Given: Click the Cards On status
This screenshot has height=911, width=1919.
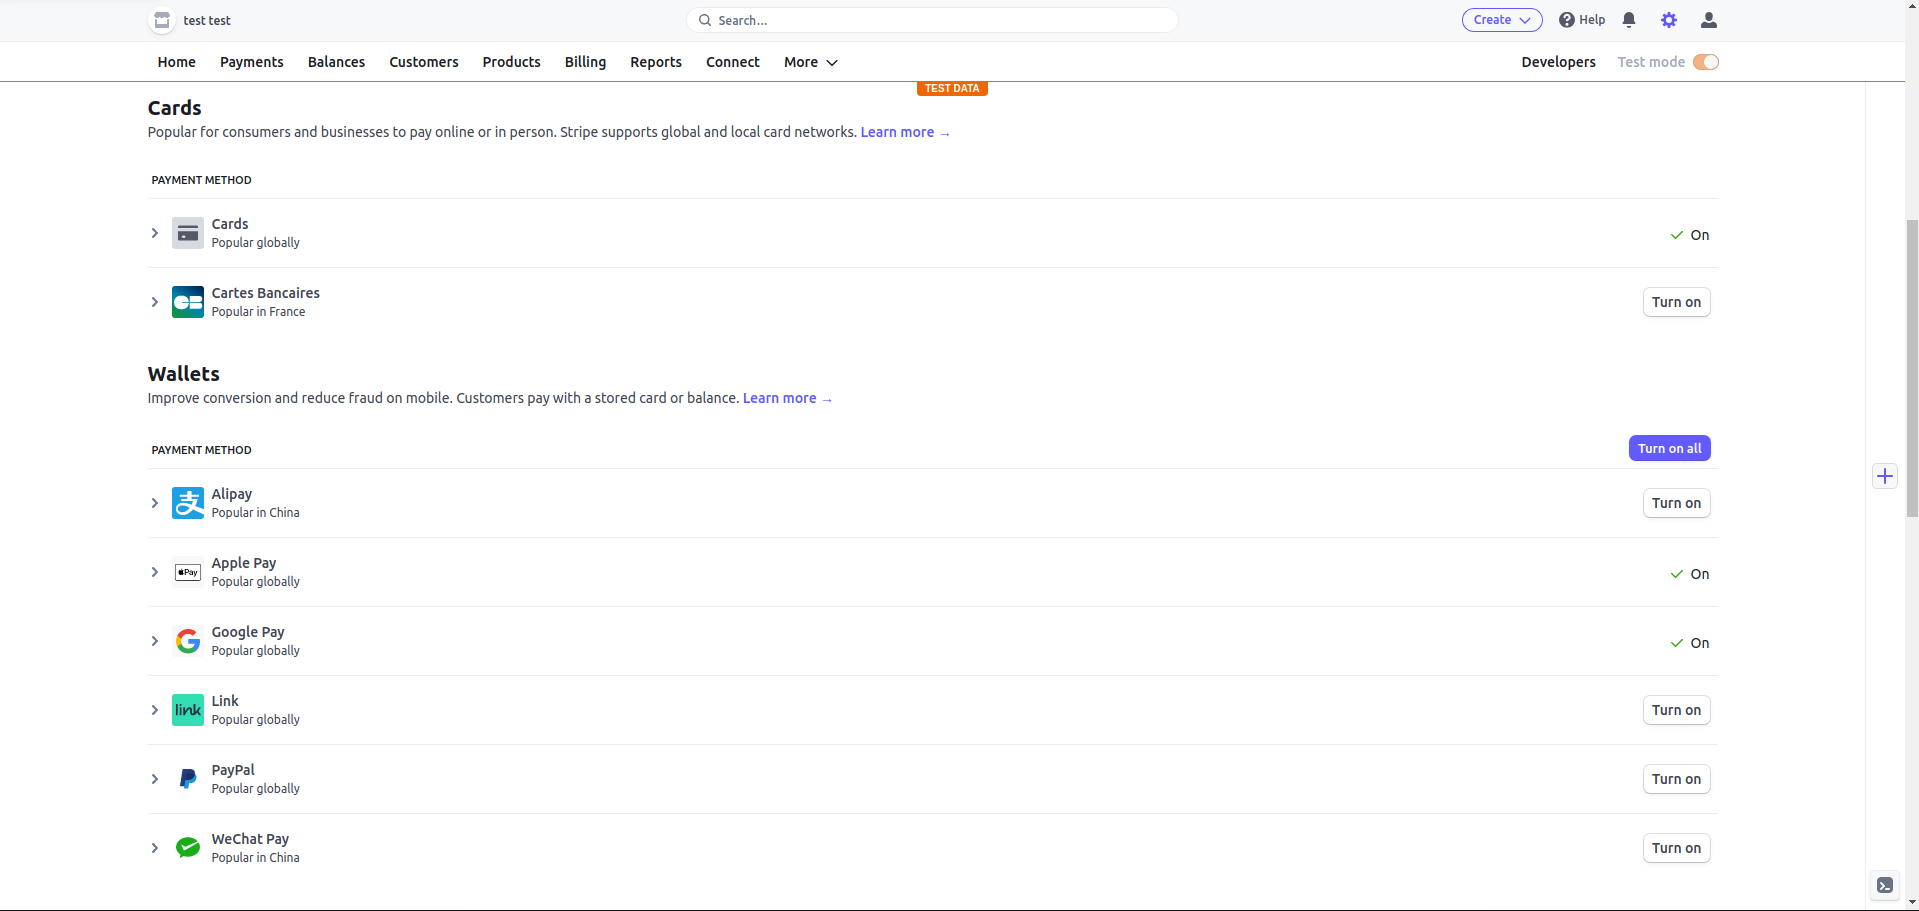Looking at the screenshot, I should (x=1690, y=235).
